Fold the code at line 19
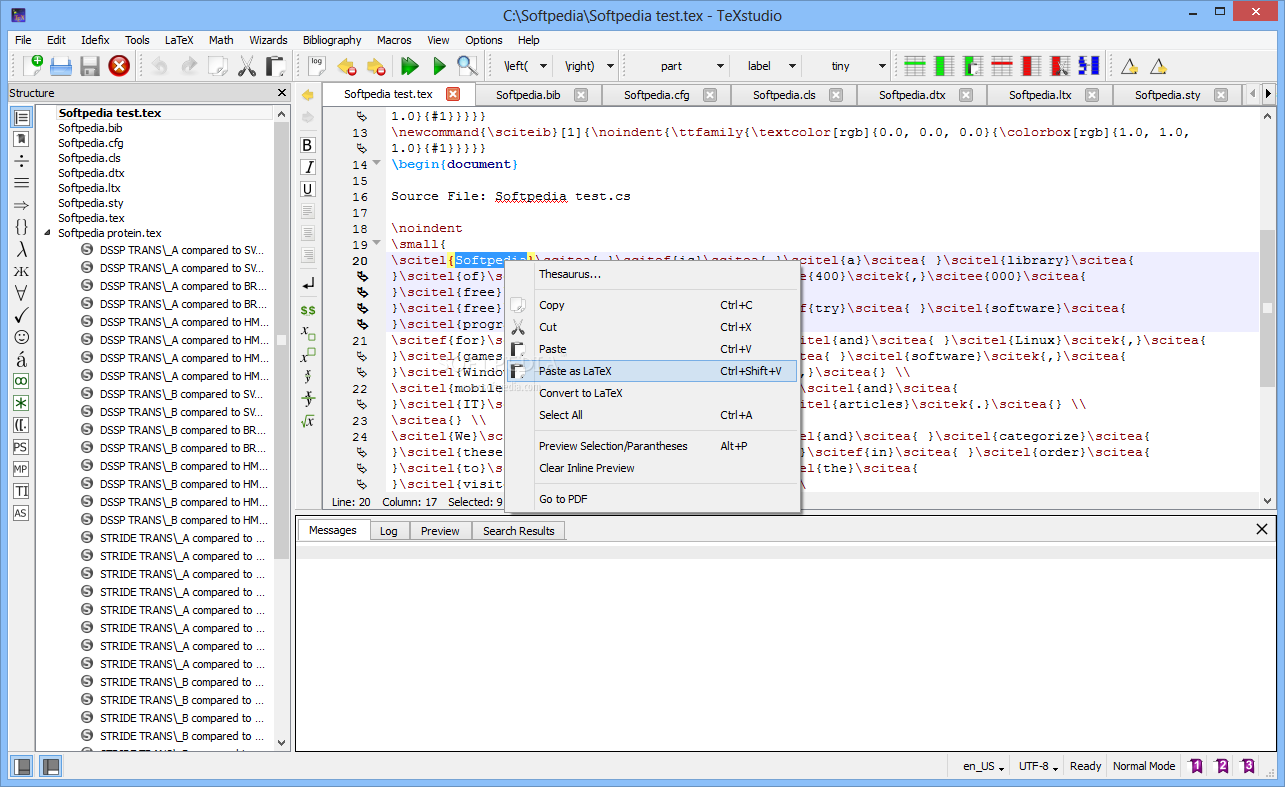The image size is (1285, 787). 376,243
